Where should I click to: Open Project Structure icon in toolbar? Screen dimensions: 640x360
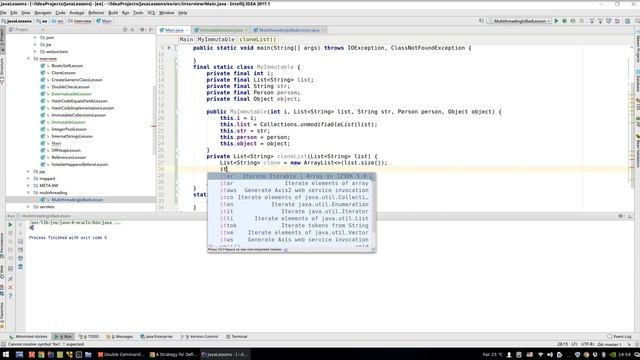(627, 21)
